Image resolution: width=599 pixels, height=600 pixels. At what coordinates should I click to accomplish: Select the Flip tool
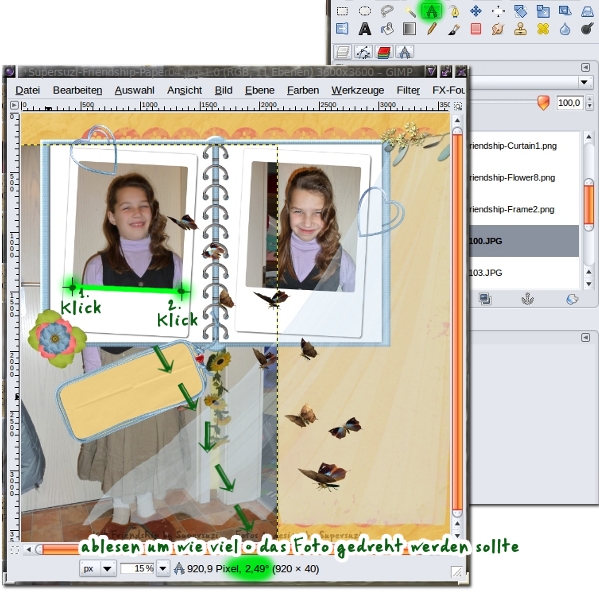342,29
